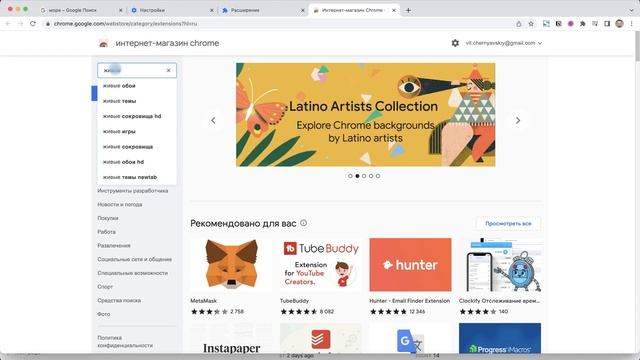Choose suggestion живые темы
Screen dimensions: 640x360
137,101
